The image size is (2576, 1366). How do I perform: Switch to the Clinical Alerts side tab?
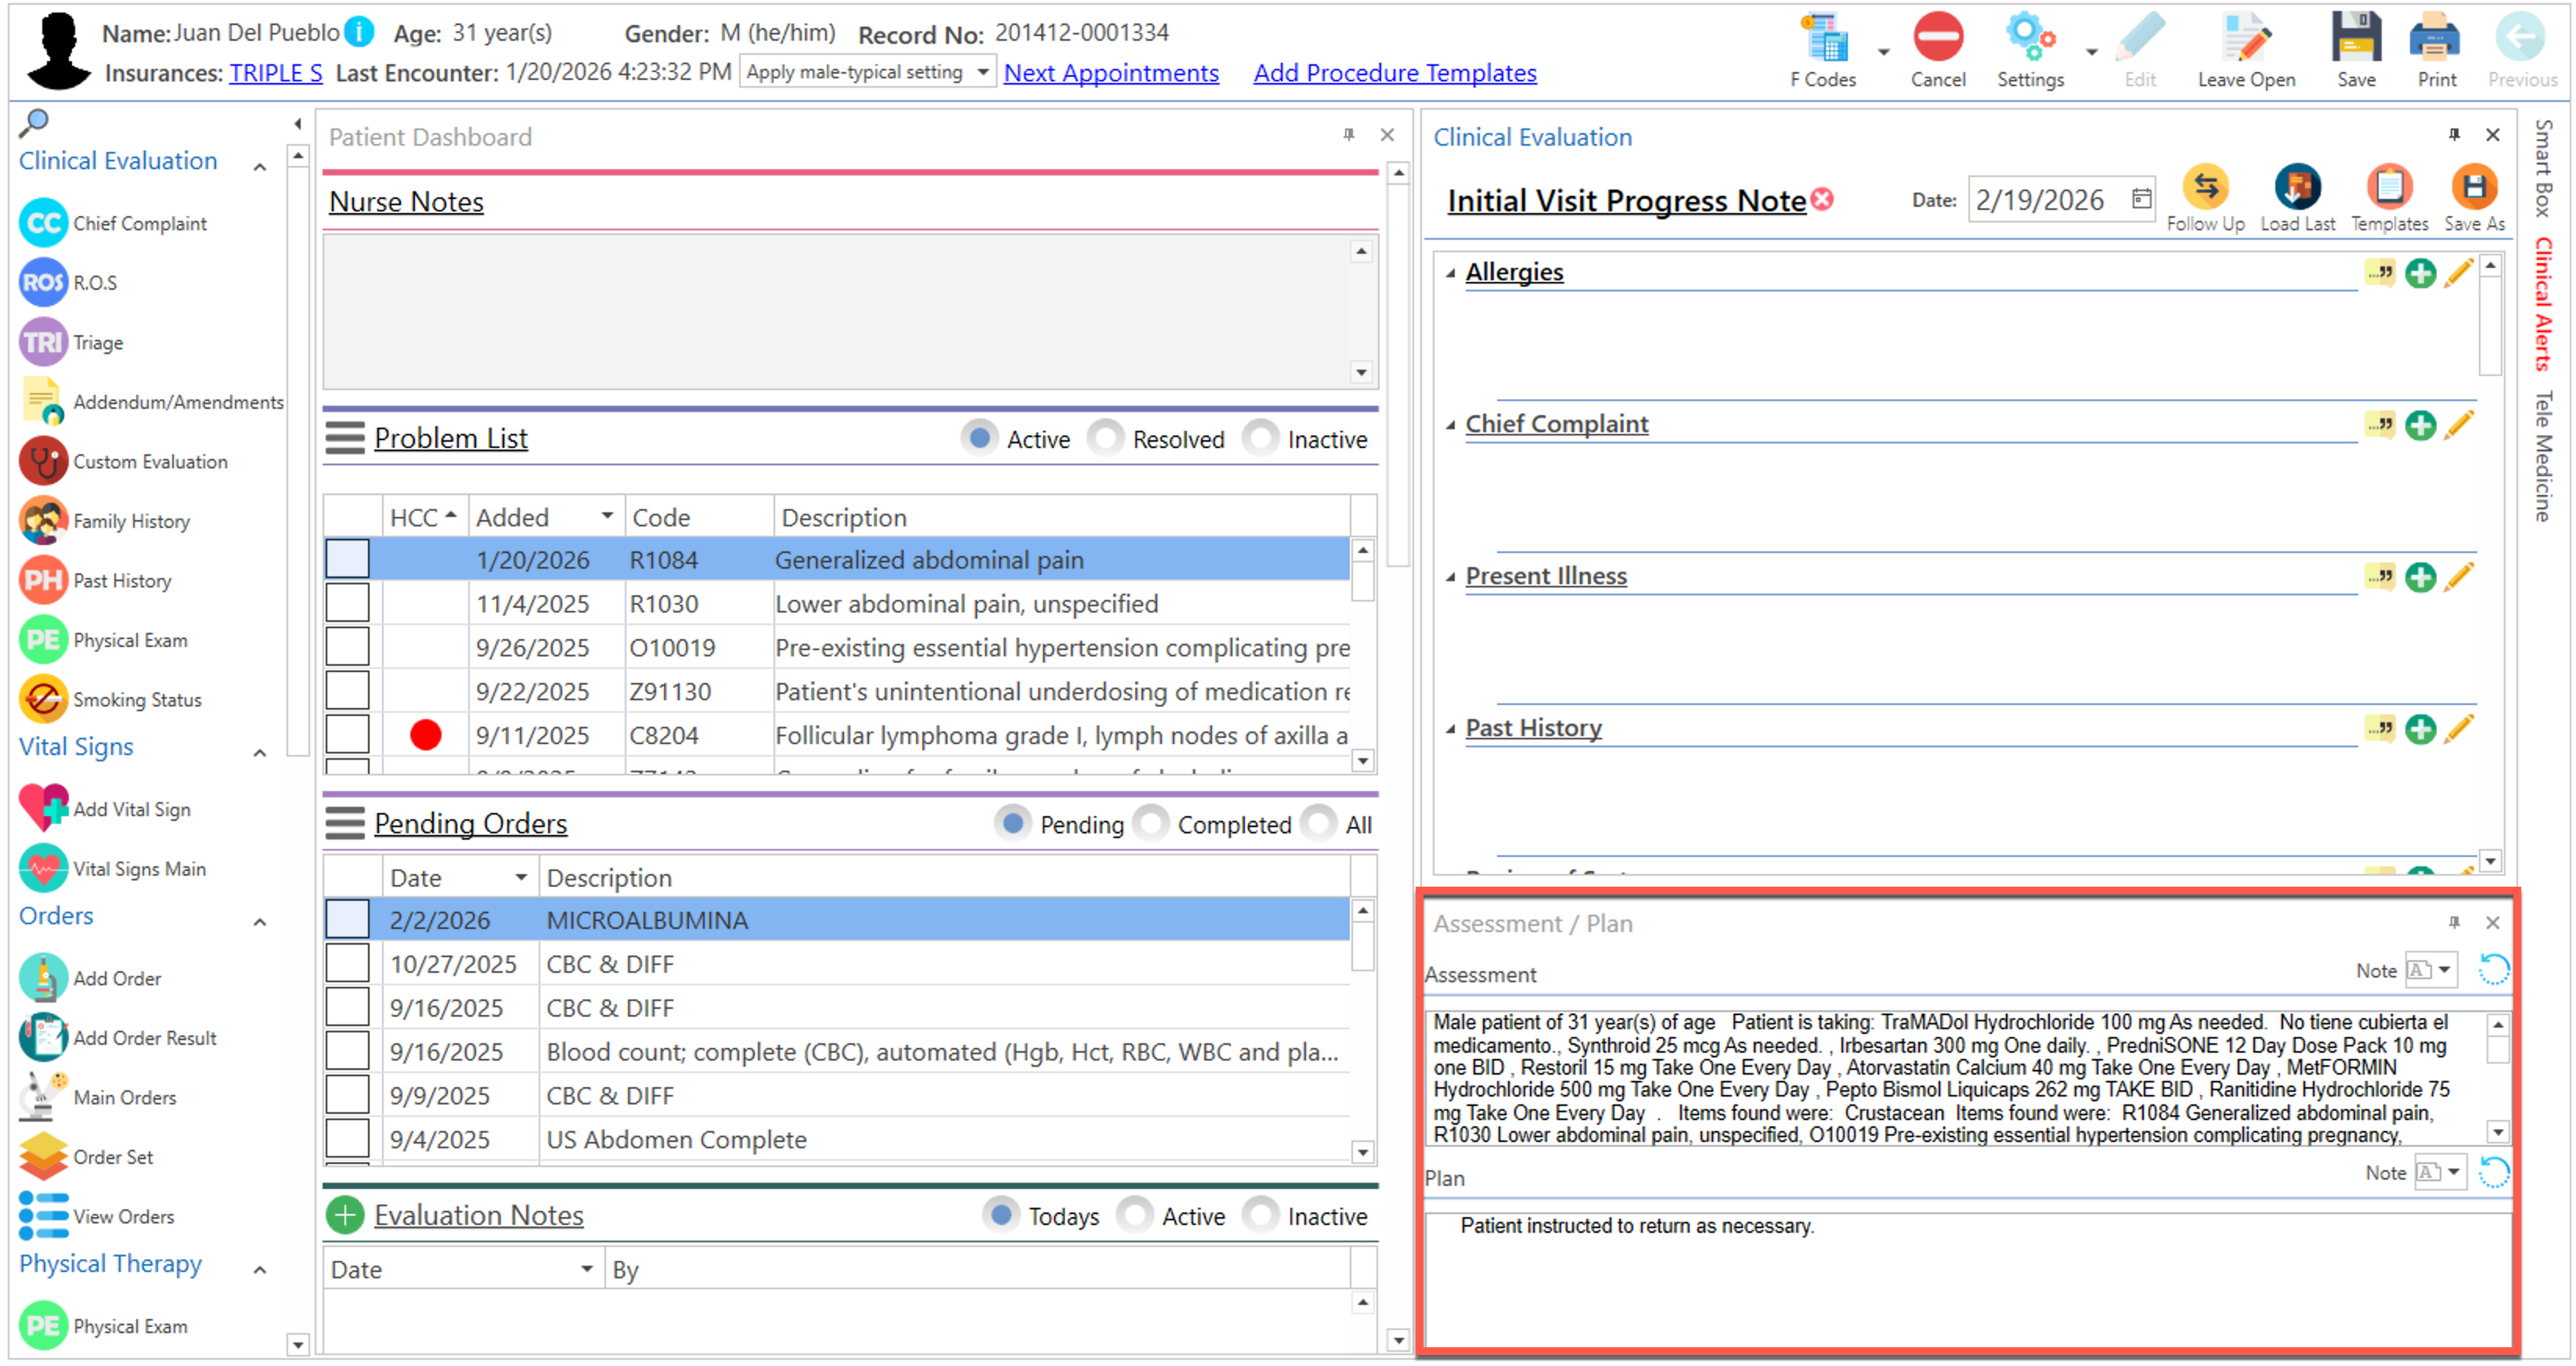2542,304
